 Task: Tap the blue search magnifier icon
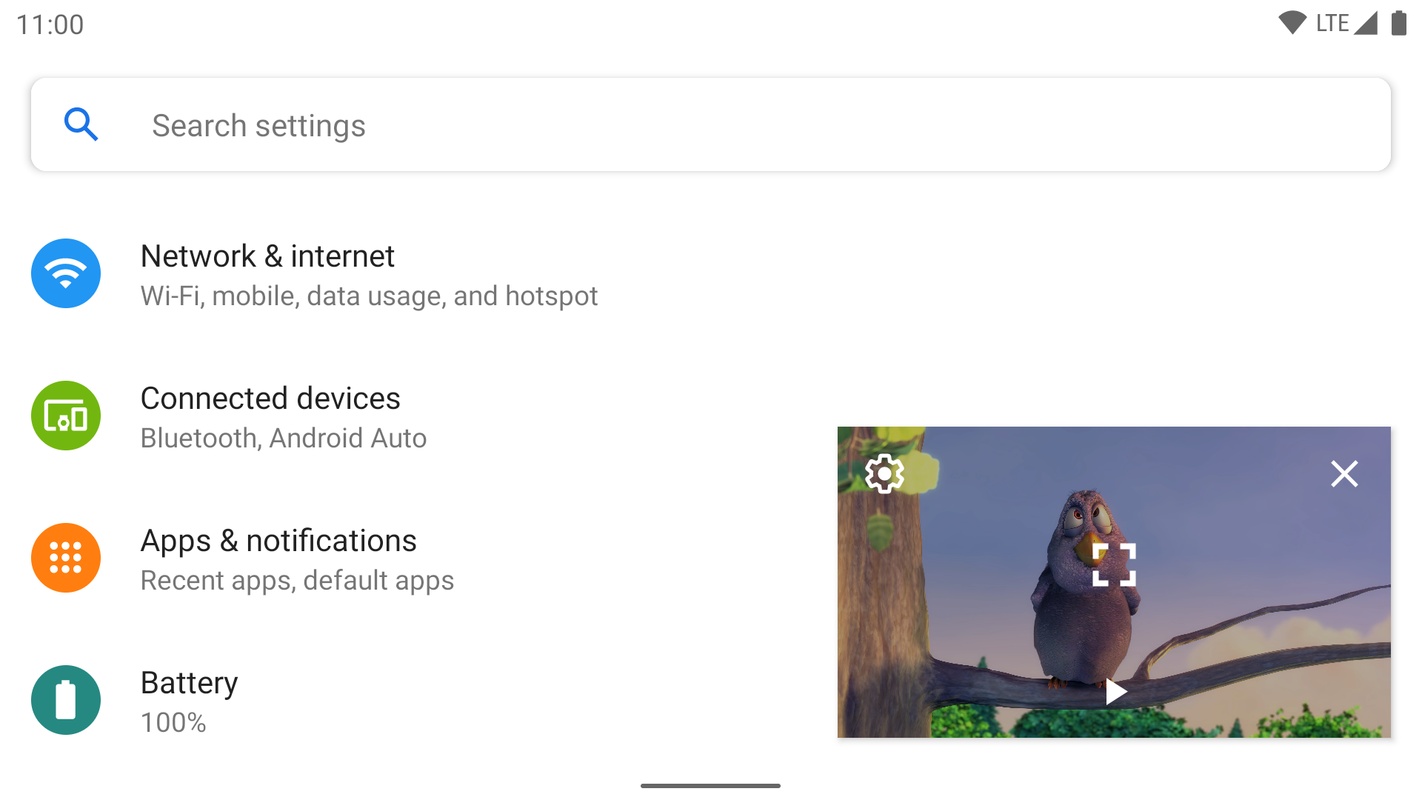click(80, 124)
